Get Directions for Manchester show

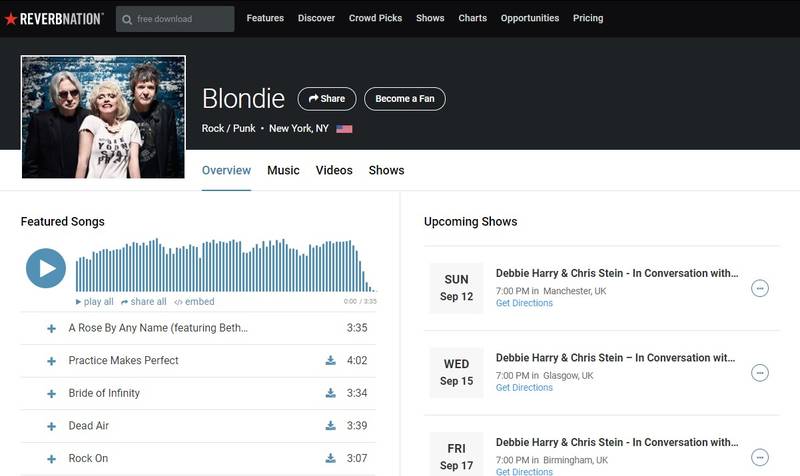524,303
